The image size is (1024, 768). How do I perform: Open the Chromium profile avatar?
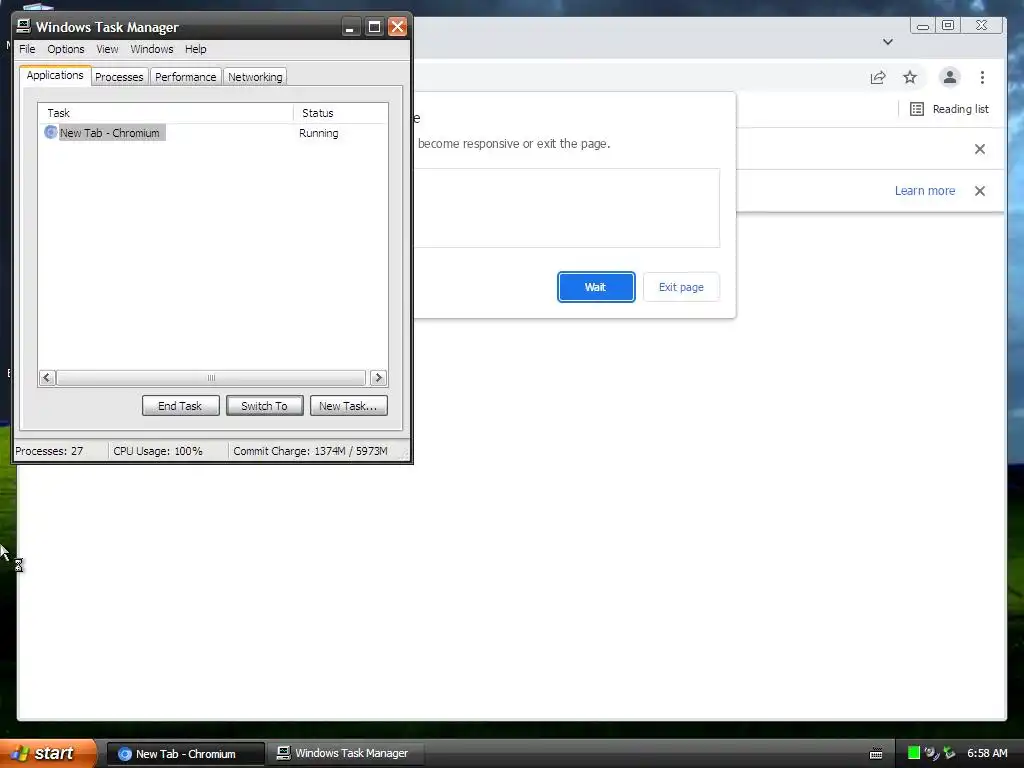(950, 77)
